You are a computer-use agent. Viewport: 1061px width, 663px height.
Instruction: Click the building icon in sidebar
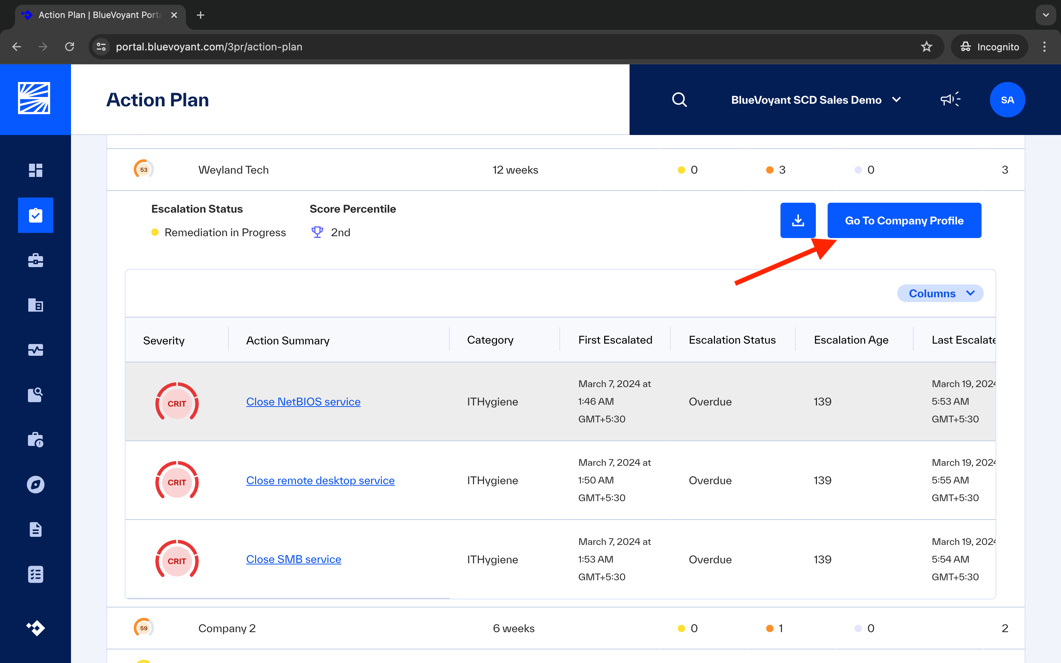[35, 305]
